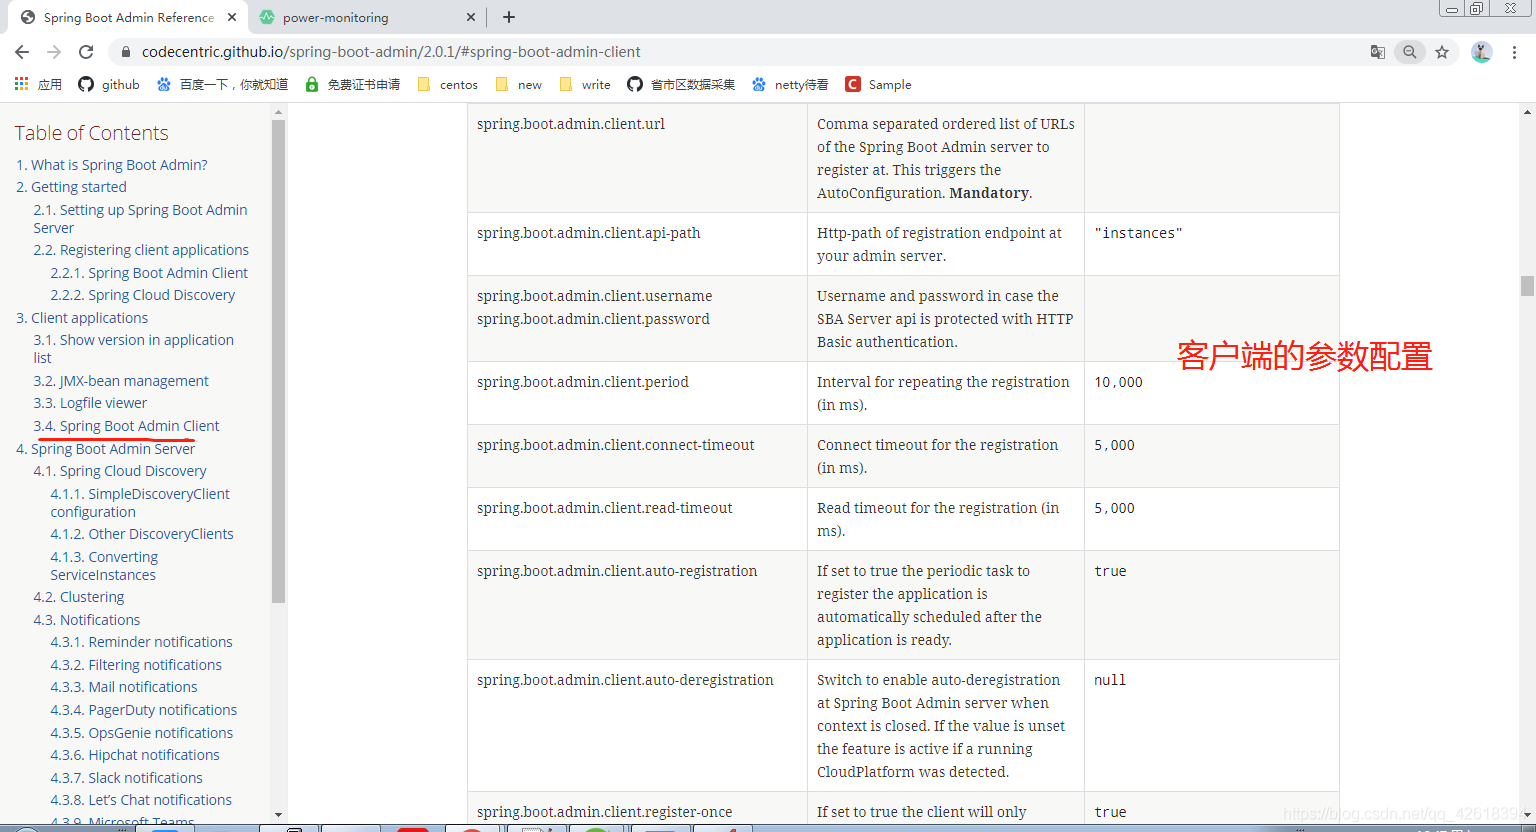Open '2.2.1. Spring Boot Admin Client' link
This screenshot has height=832, width=1536.
point(149,273)
